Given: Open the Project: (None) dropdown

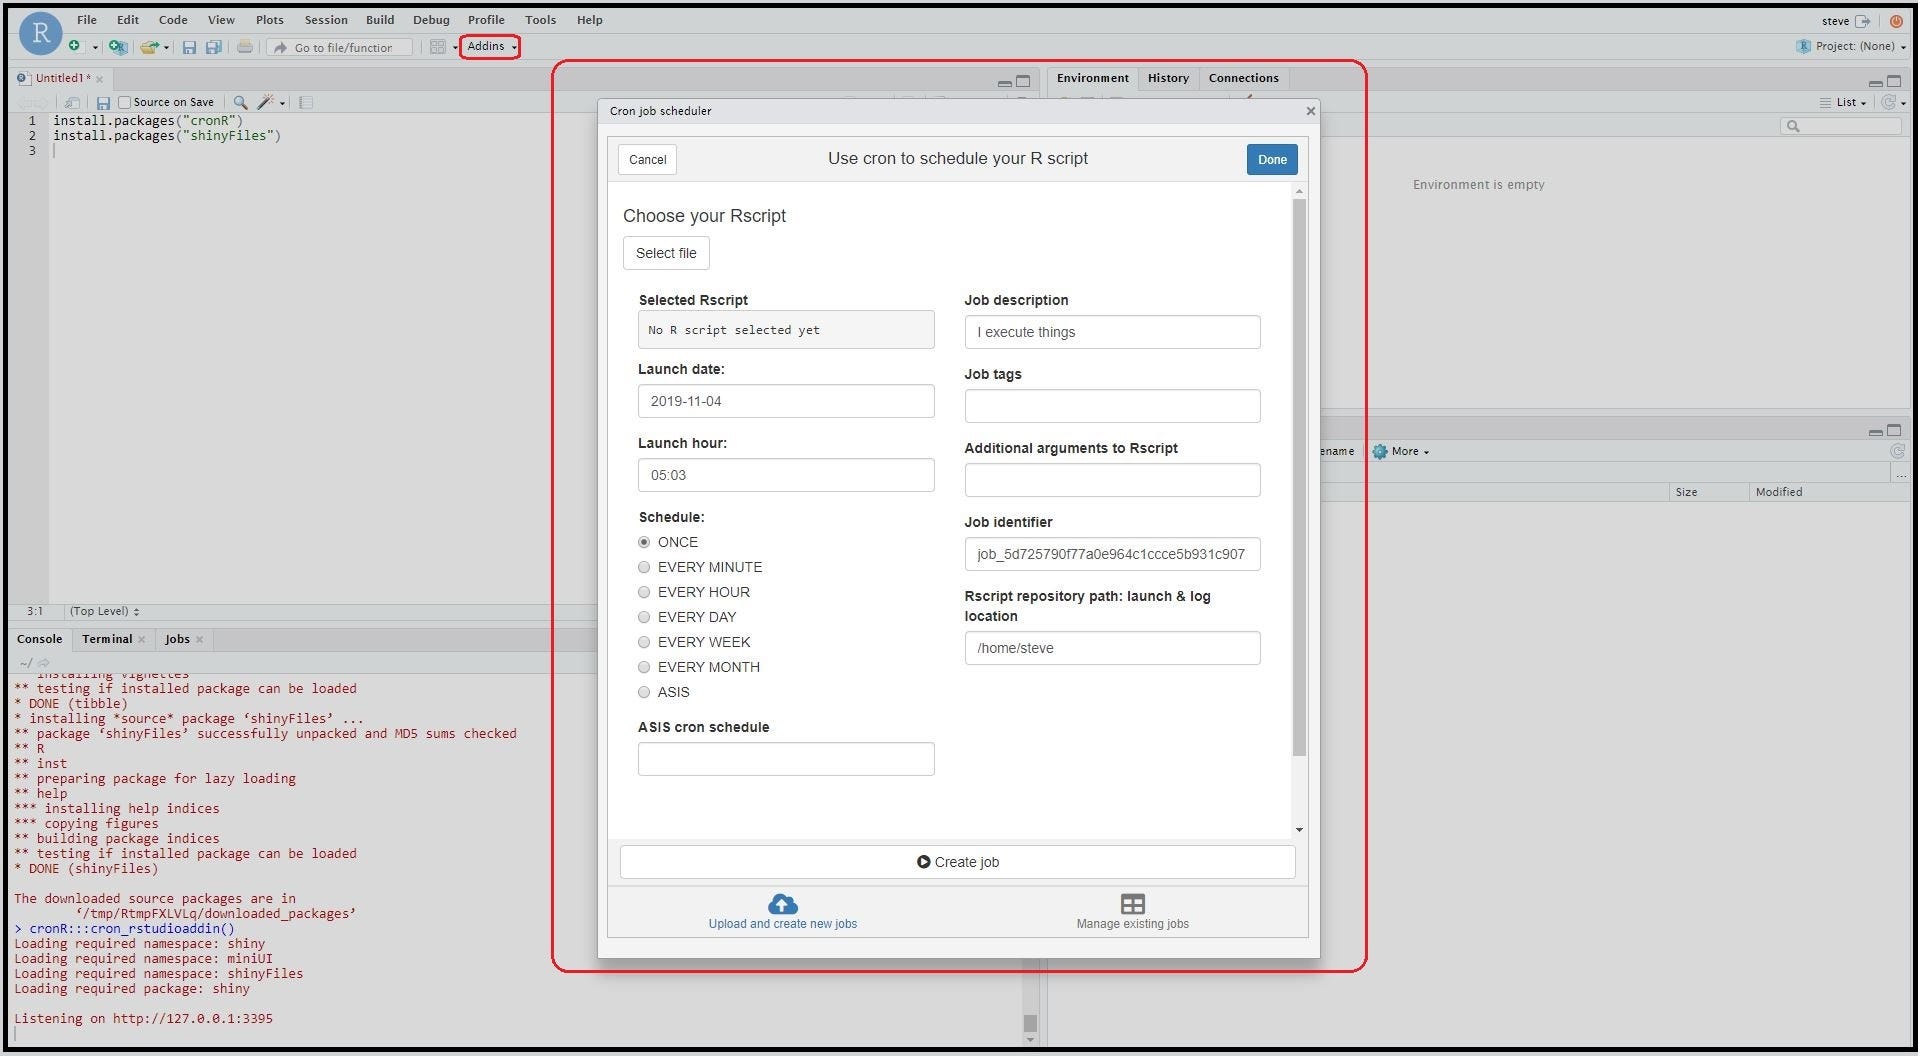Looking at the screenshot, I should pyautogui.click(x=1851, y=46).
